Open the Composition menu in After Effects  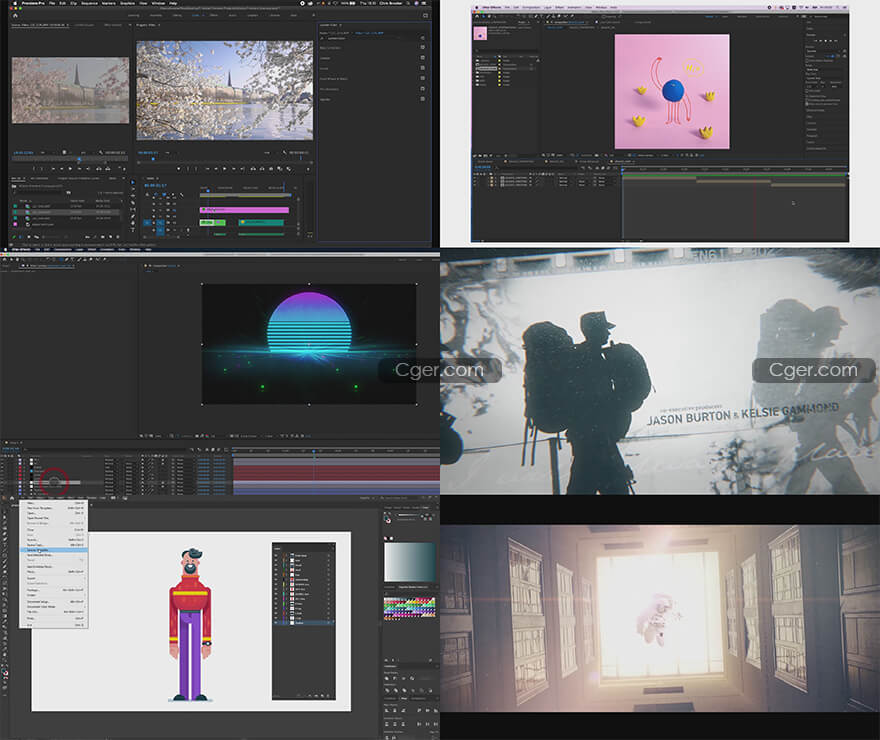[531, 8]
